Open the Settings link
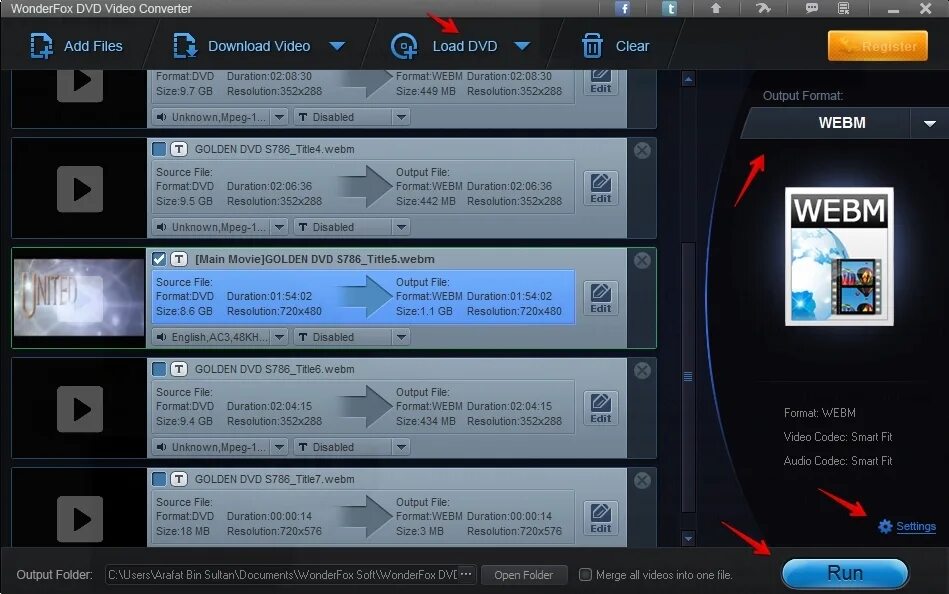Viewport: 949px width, 594px height. pos(916,526)
